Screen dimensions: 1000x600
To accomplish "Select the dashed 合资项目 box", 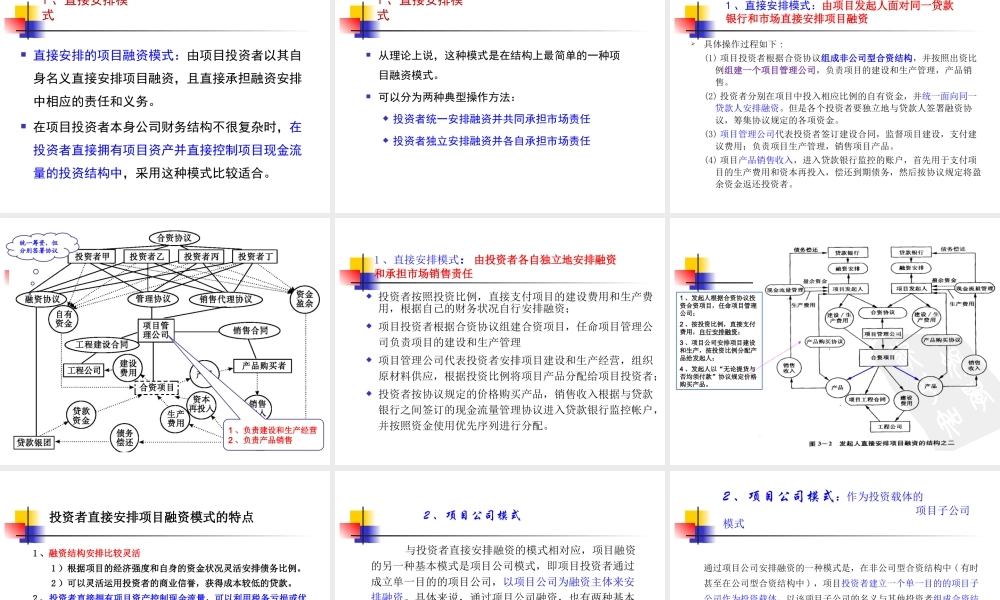I will pyautogui.click(x=156, y=387).
